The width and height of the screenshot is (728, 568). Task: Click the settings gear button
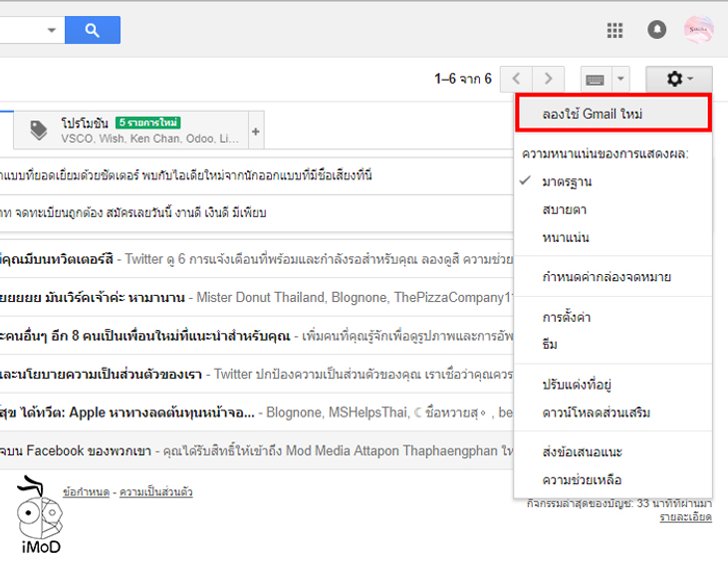(x=679, y=79)
